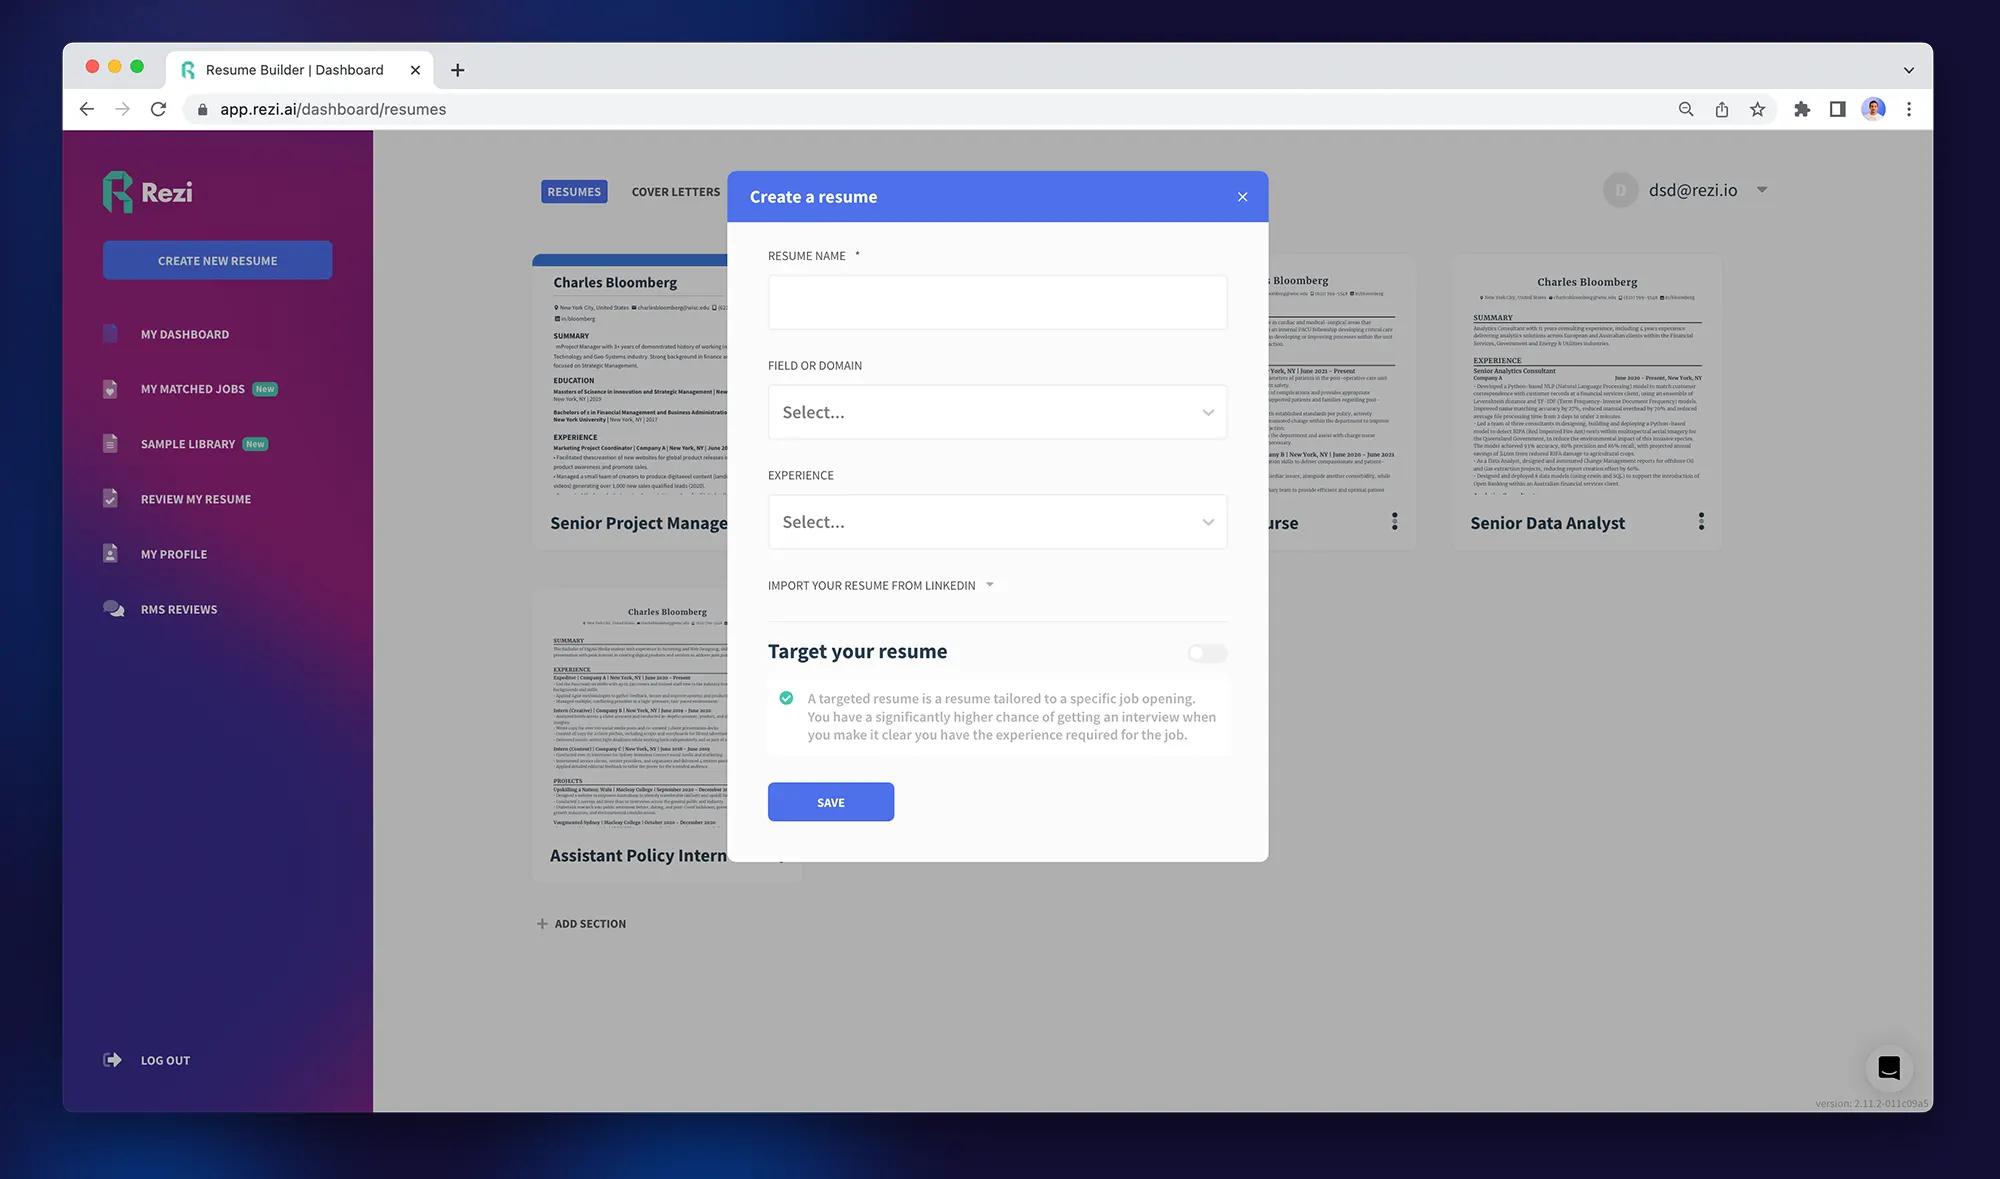Switch to the Resumes tab
The image size is (2000, 1179).
[x=574, y=192]
